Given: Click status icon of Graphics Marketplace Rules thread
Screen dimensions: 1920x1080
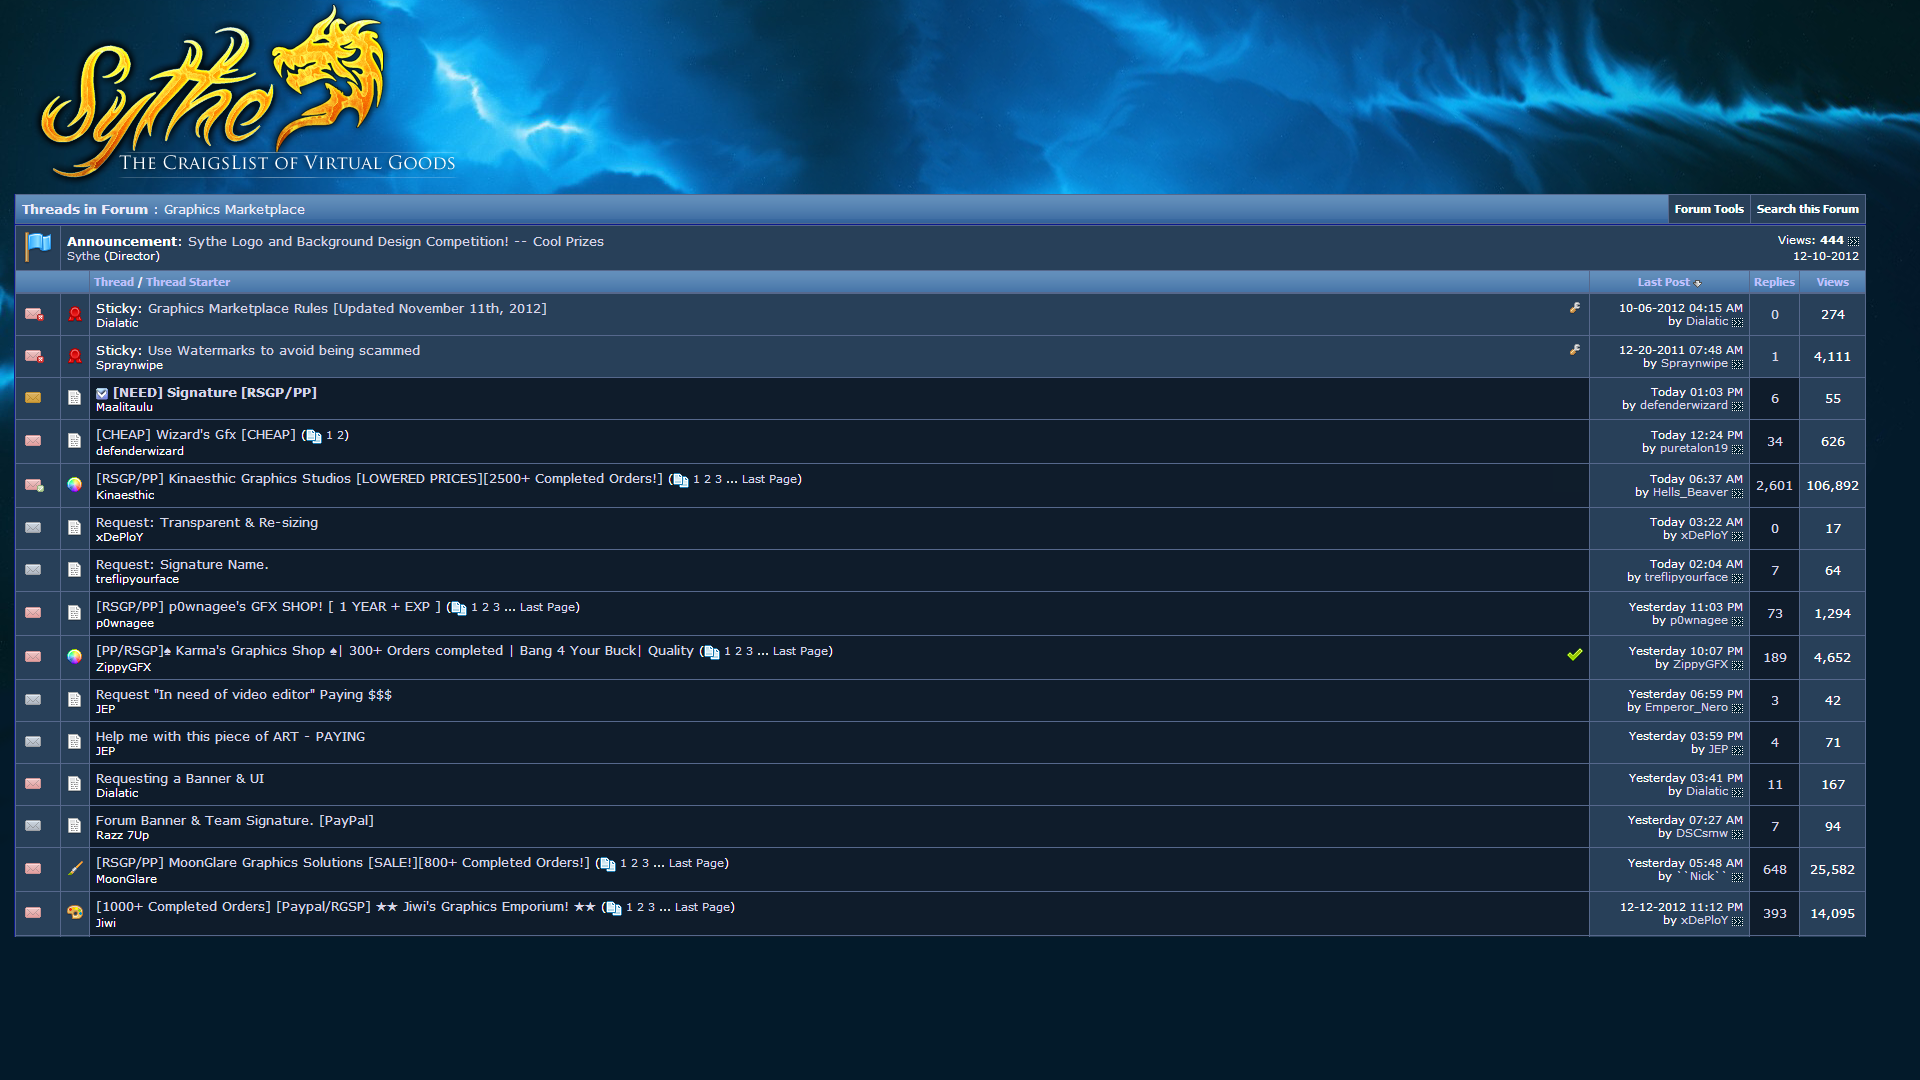Looking at the screenshot, I should [x=34, y=315].
